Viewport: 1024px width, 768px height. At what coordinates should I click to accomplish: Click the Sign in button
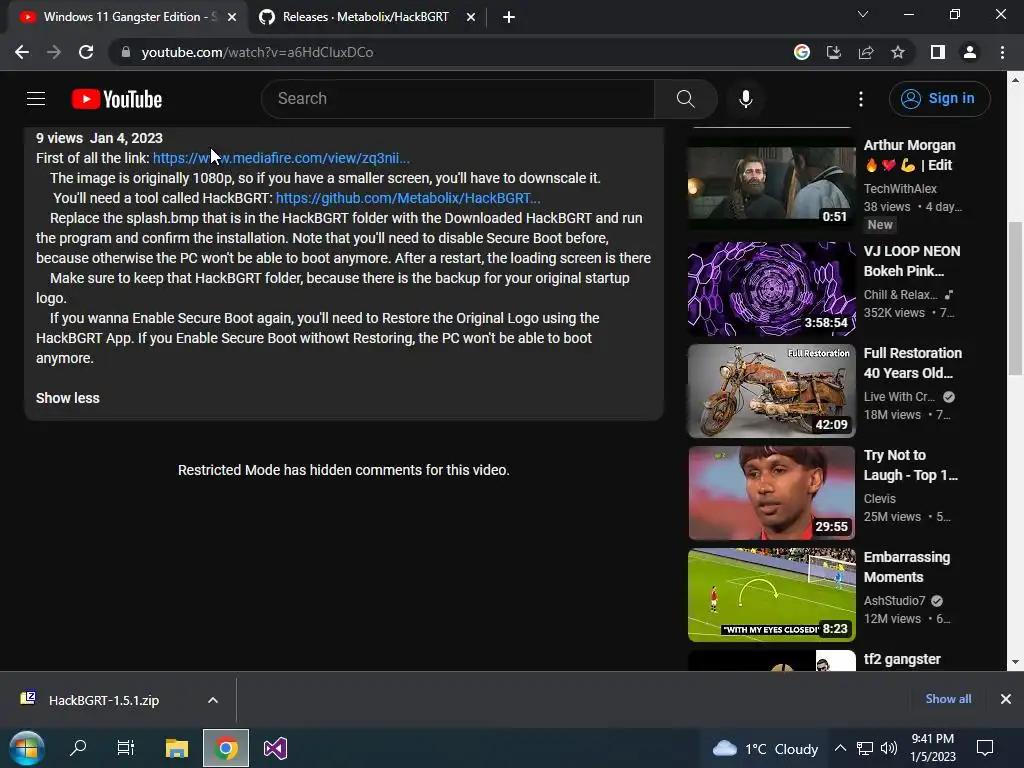(x=939, y=99)
